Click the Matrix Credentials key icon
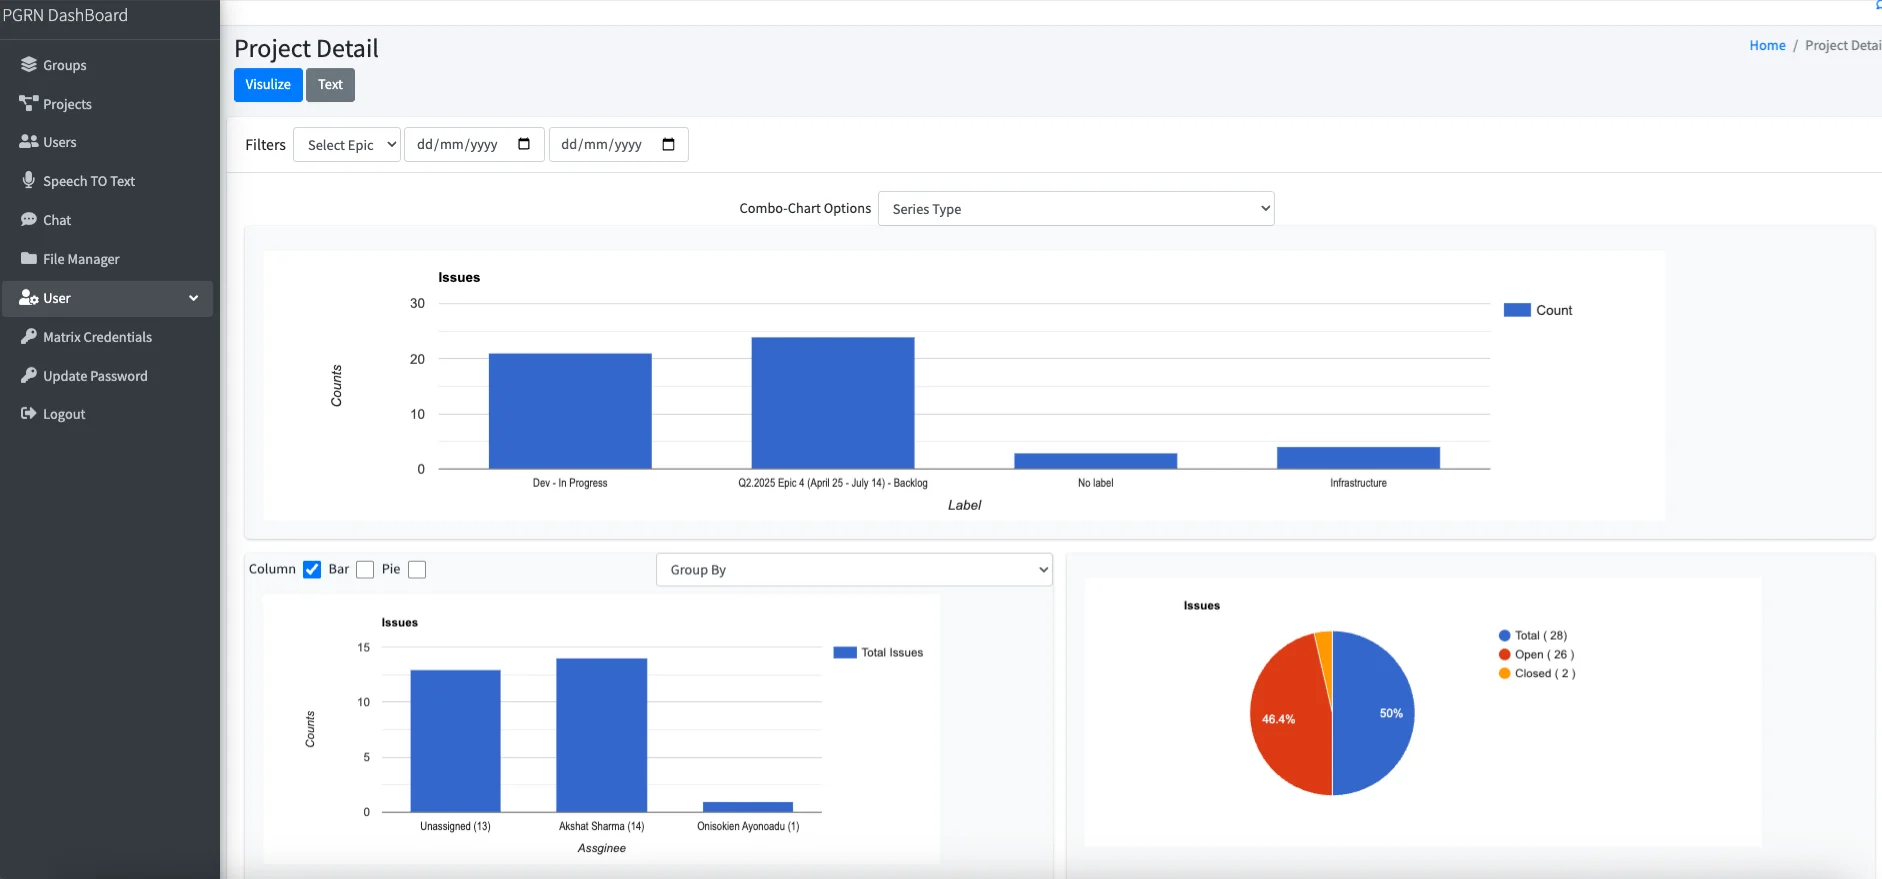Viewport: 1882px width, 879px height. pos(29,337)
